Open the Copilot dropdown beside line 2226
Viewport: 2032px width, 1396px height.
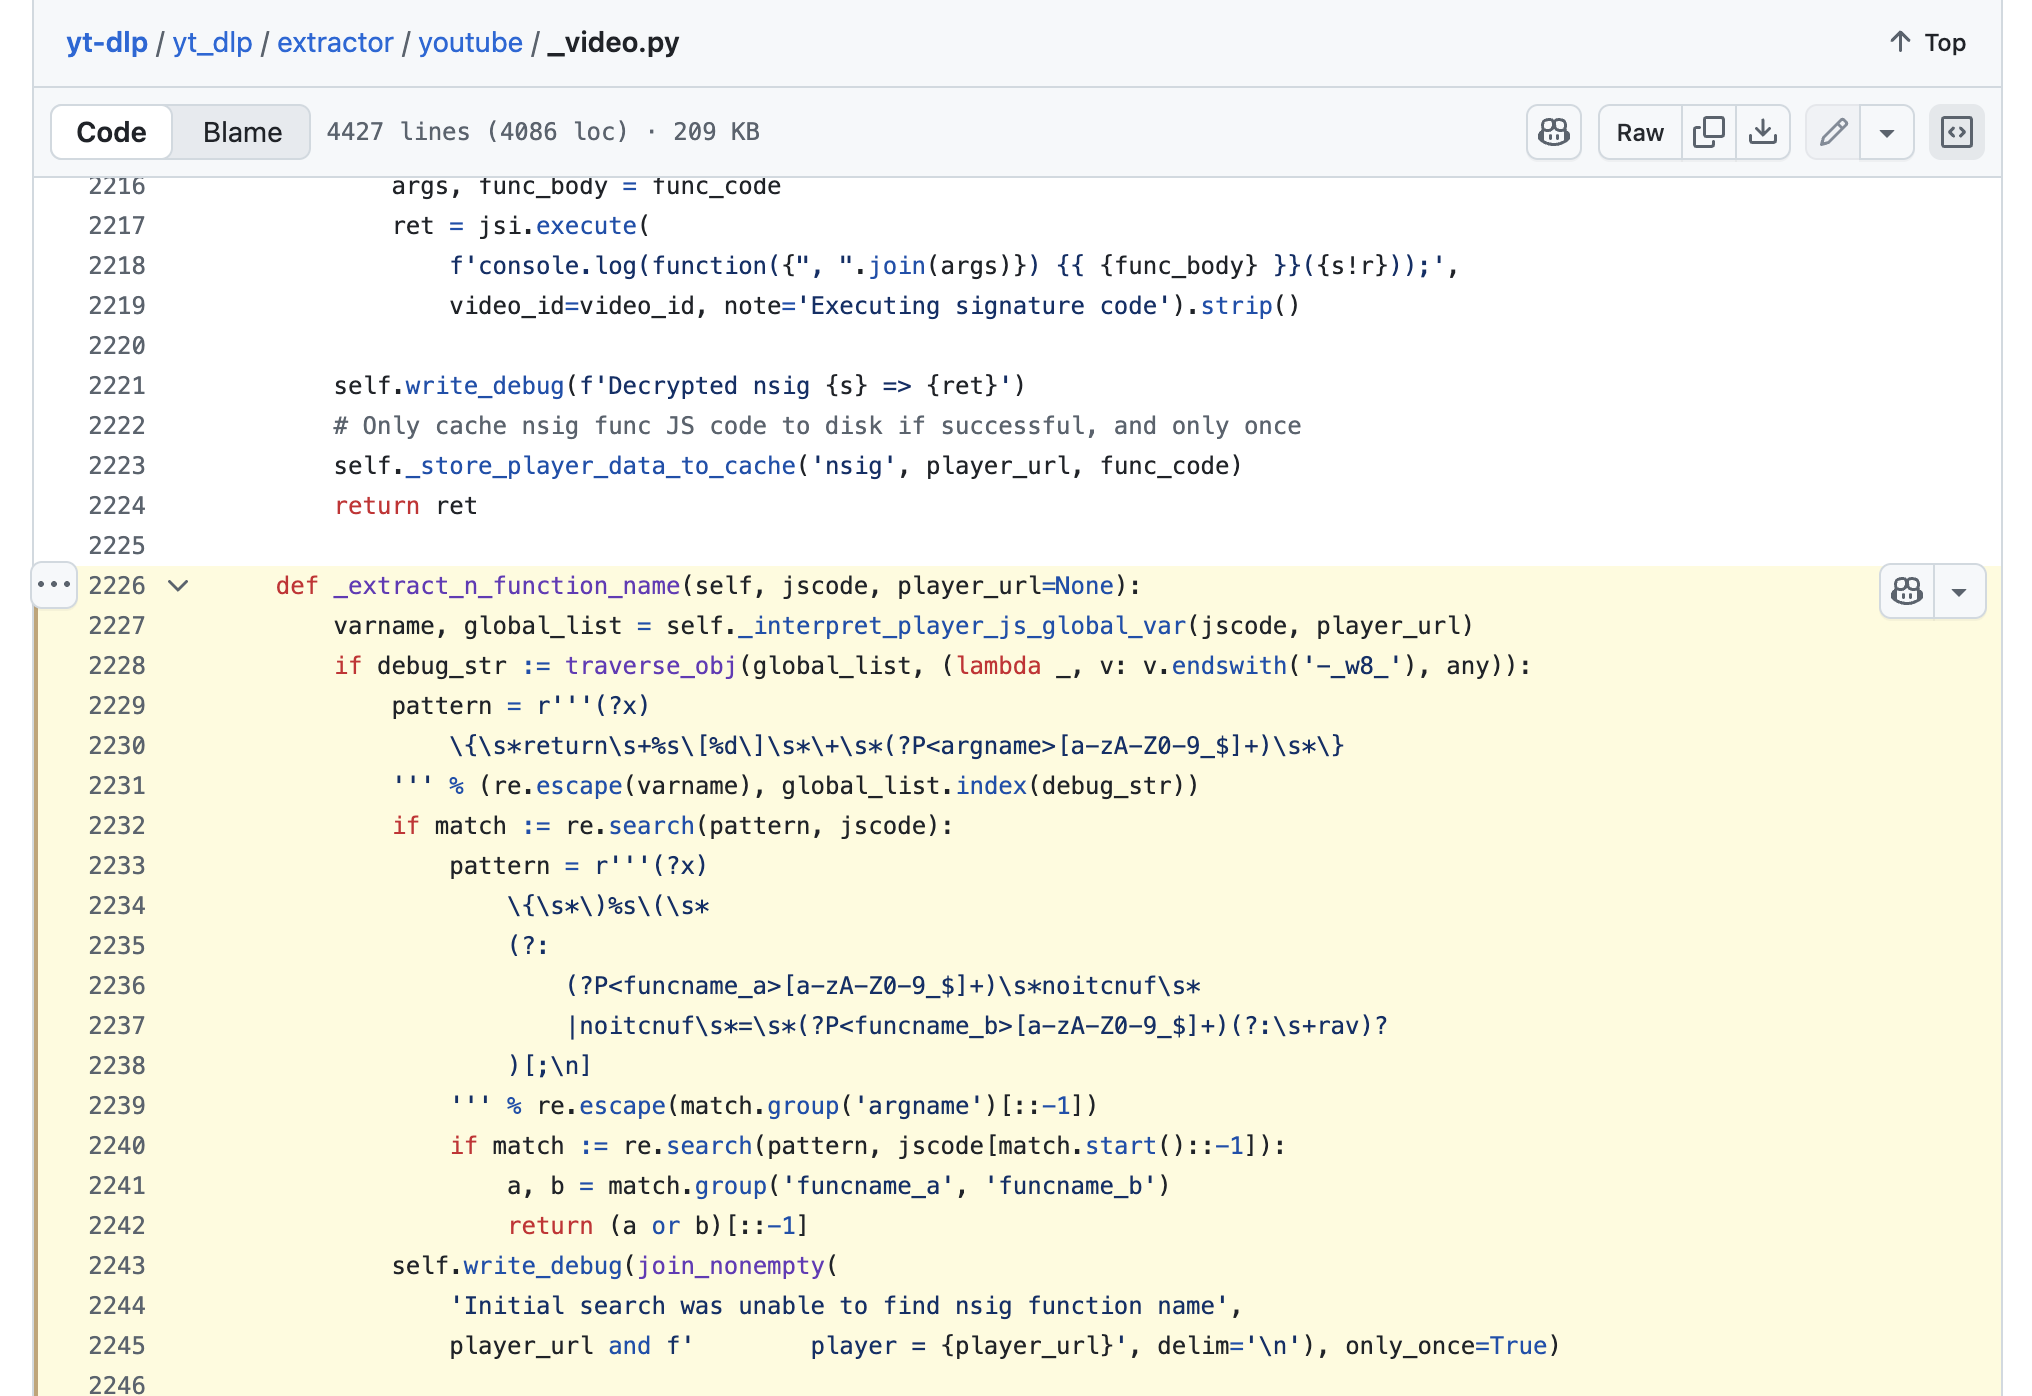1959,591
